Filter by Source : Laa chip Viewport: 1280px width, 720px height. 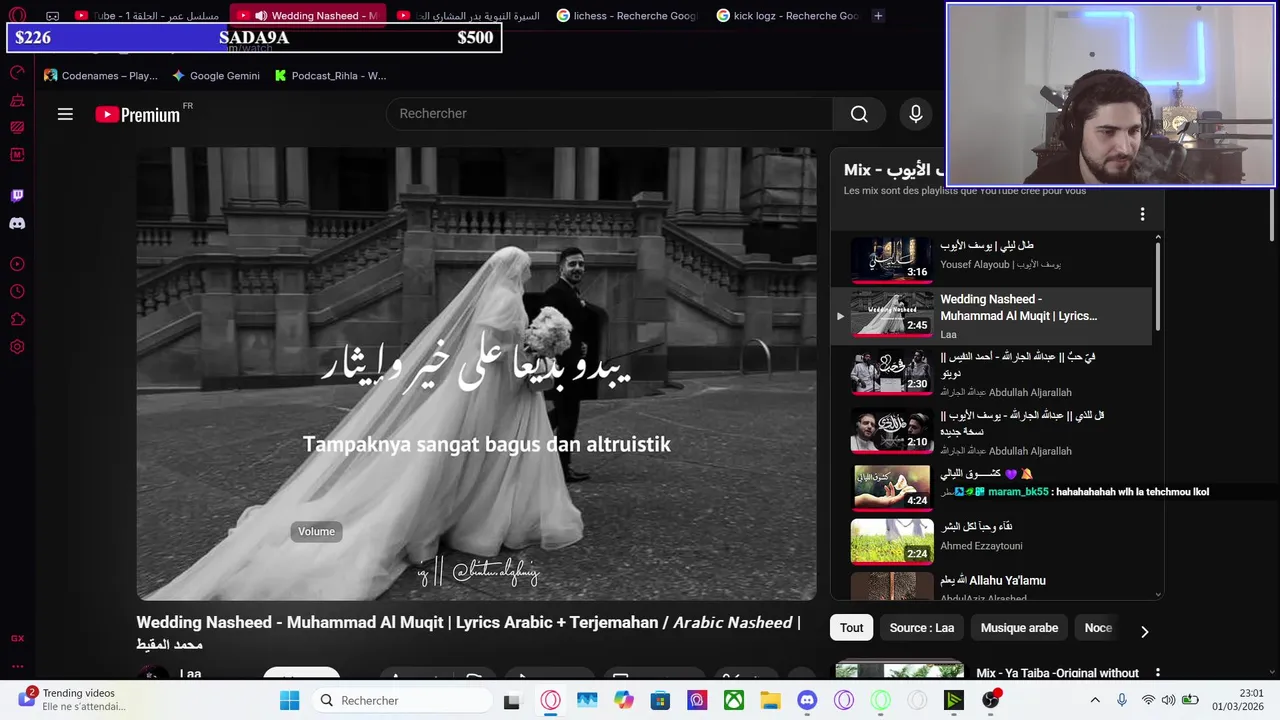[921, 628]
